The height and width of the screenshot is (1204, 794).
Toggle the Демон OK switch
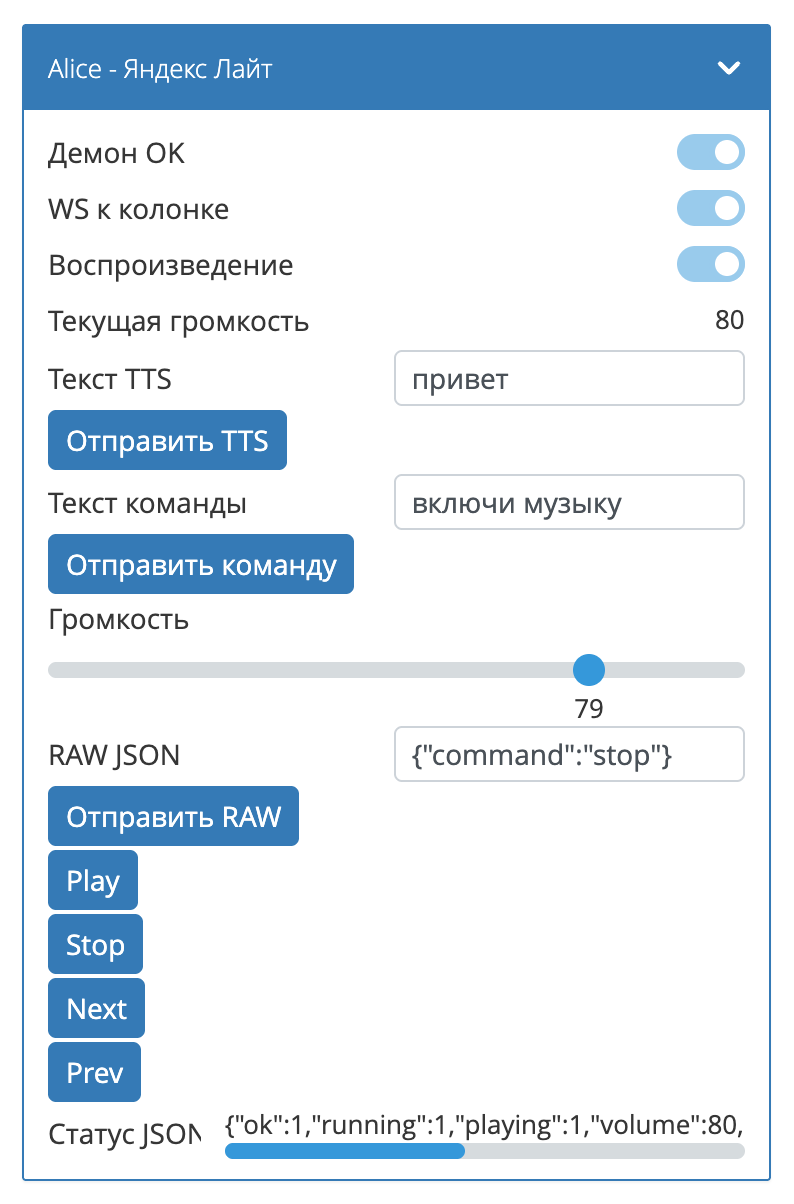711,153
